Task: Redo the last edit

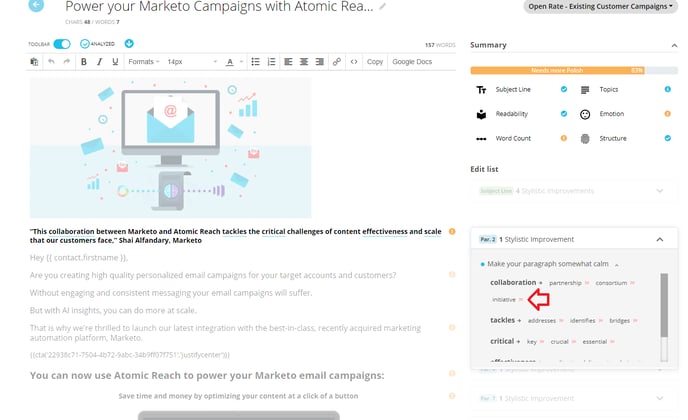Action: (x=67, y=61)
